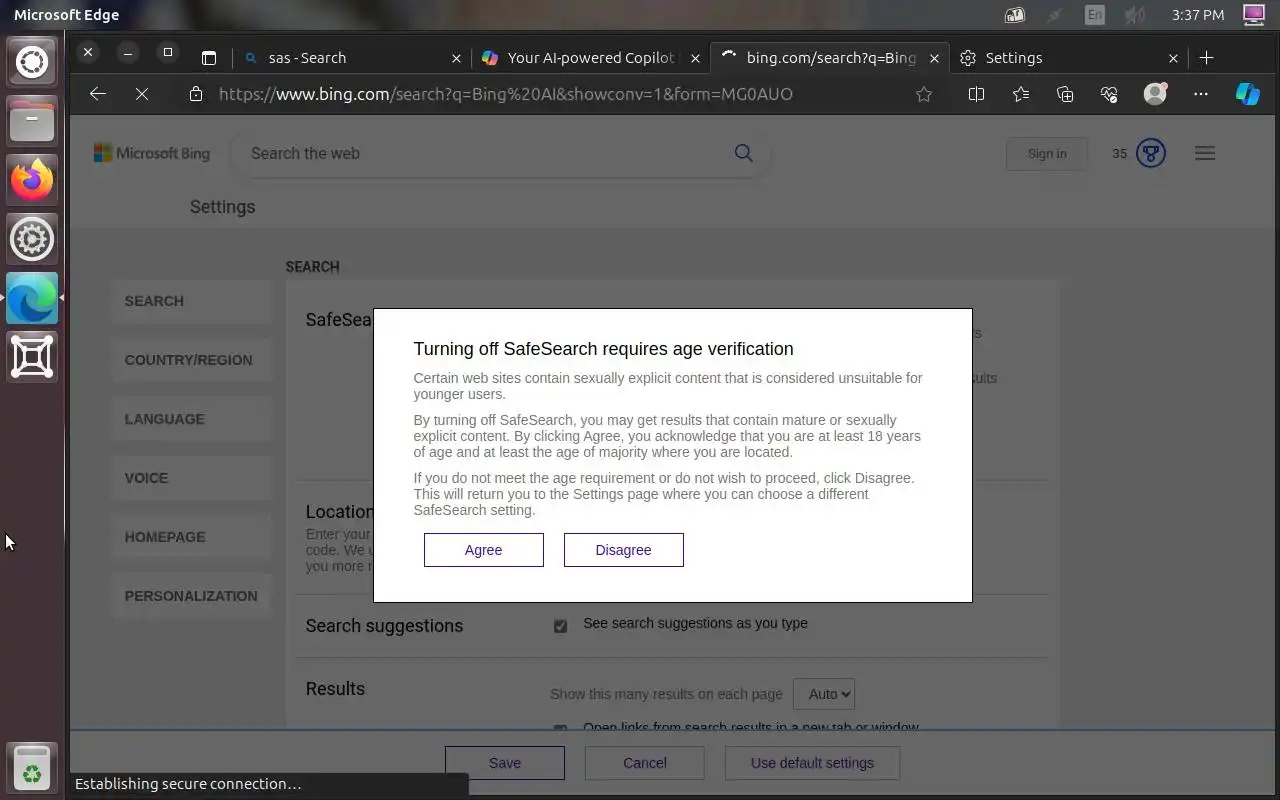Open Files manager from the dock
The height and width of the screenshot is (800, 1280).
32,121
